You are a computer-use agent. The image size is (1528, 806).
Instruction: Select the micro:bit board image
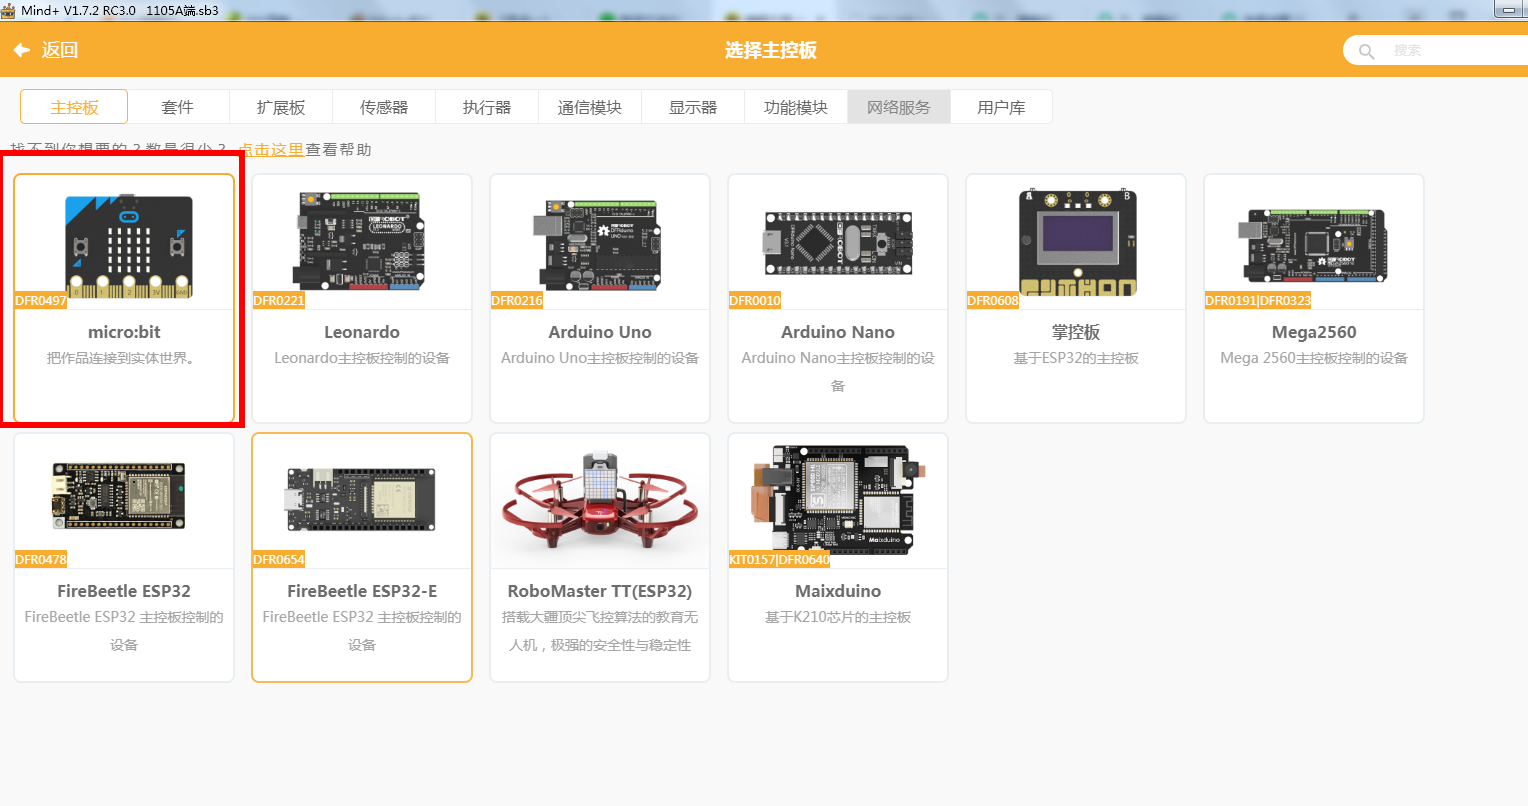coord(129,246)
